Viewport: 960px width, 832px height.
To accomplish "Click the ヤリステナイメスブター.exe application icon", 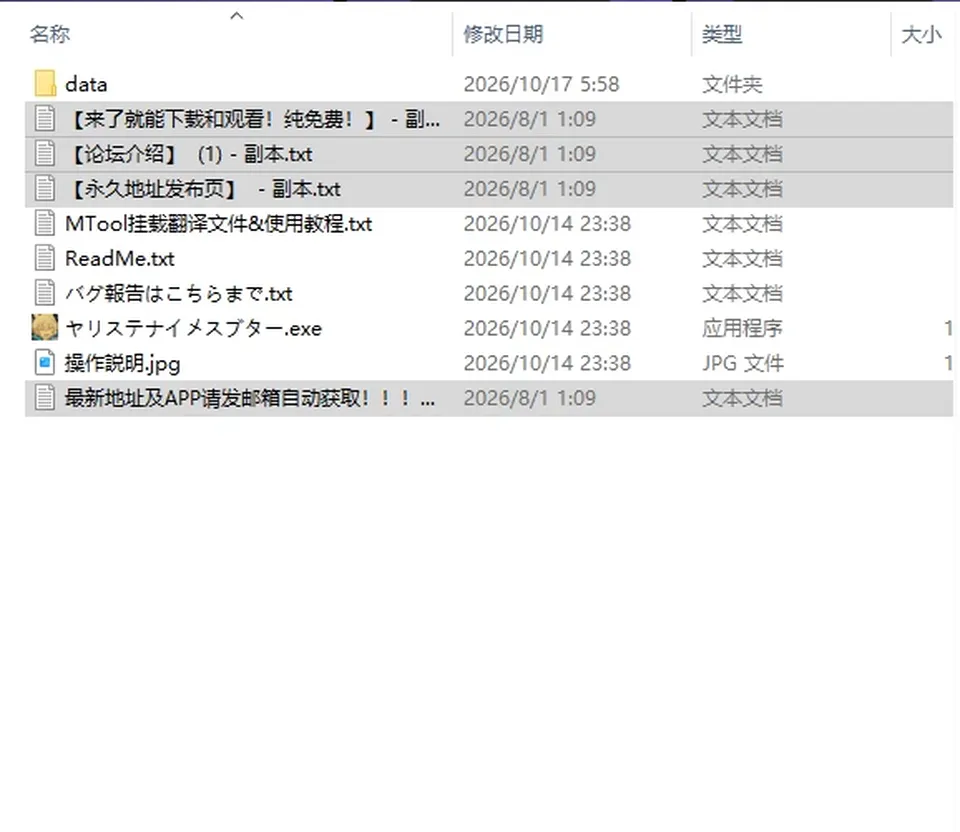I will 45,328.
